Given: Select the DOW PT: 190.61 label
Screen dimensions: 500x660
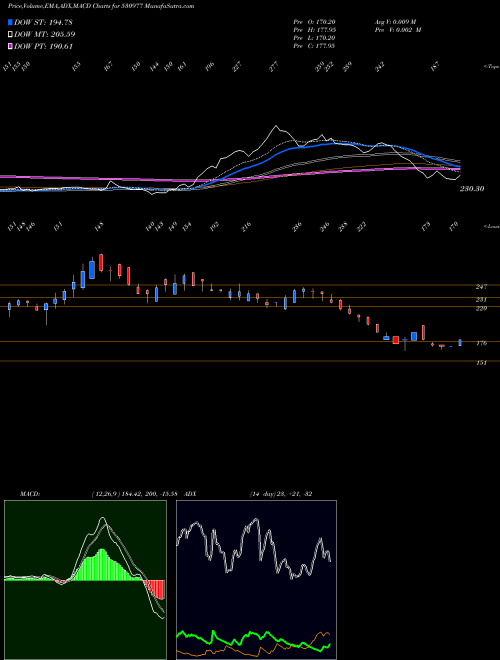Looking at the screenshot, I should 43,47.
